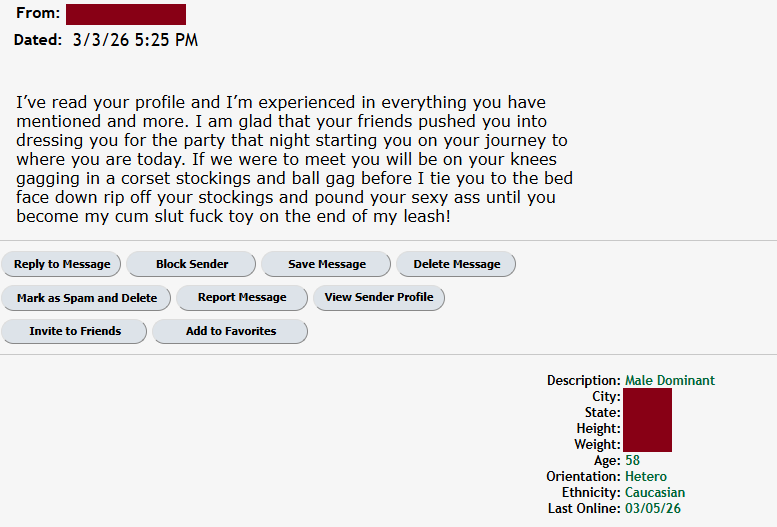Click the redacted City and State block
The image size is (777, 527).
coord(647,404)
